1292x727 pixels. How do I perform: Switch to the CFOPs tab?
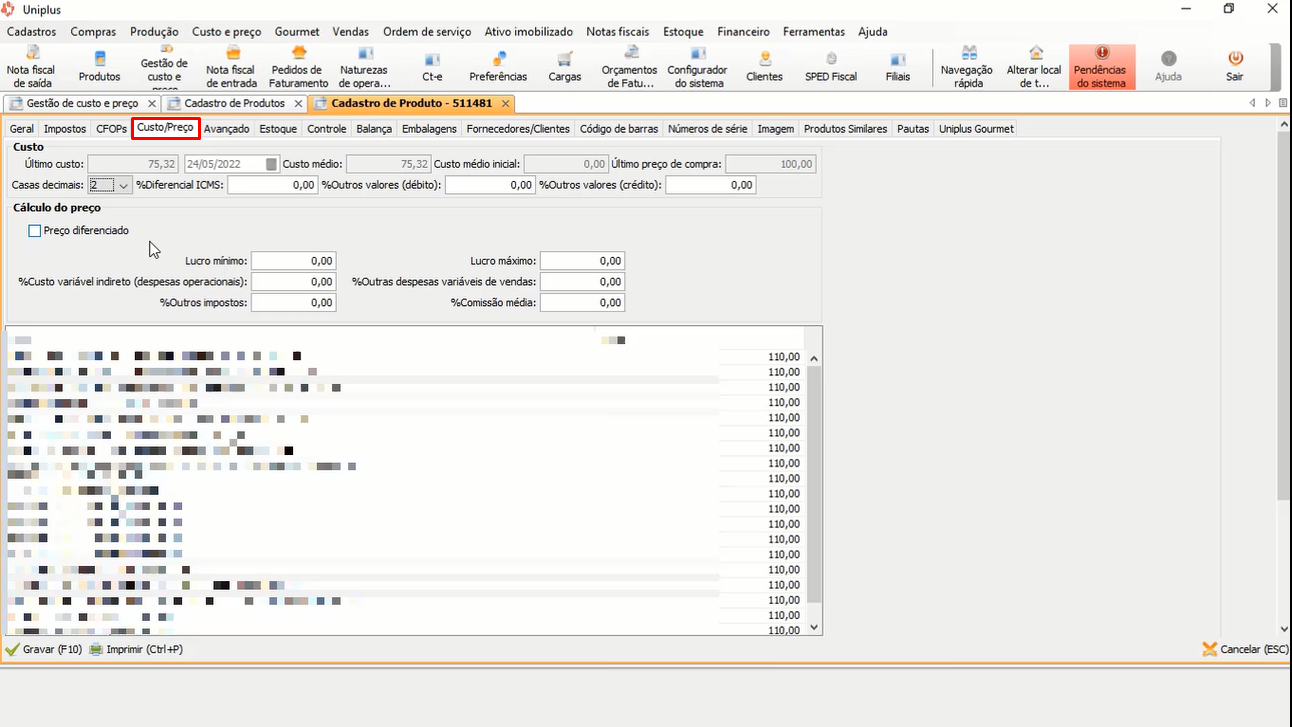[x=112, y=129]
